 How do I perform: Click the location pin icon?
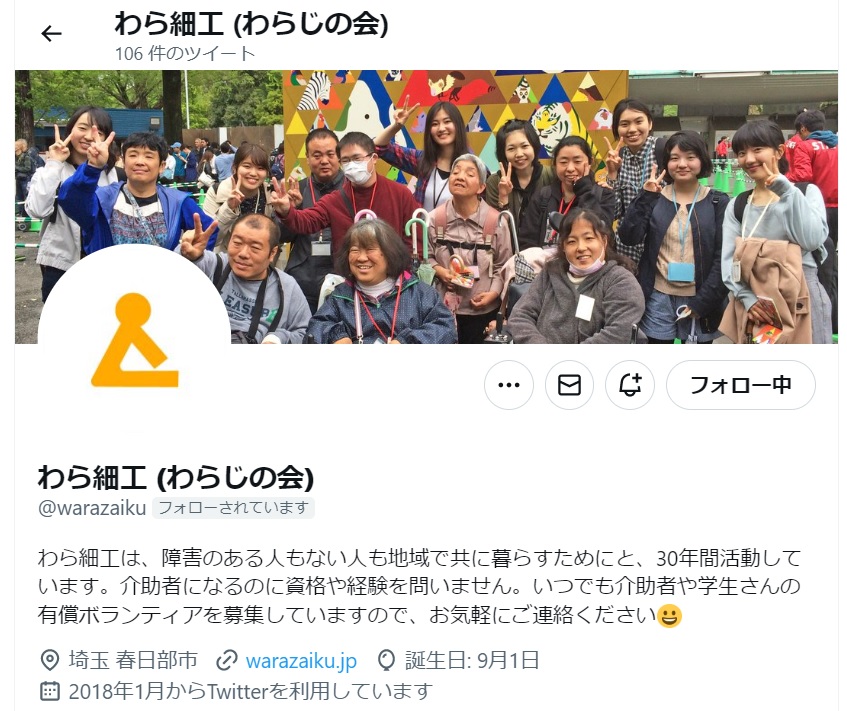pos(50,660)
